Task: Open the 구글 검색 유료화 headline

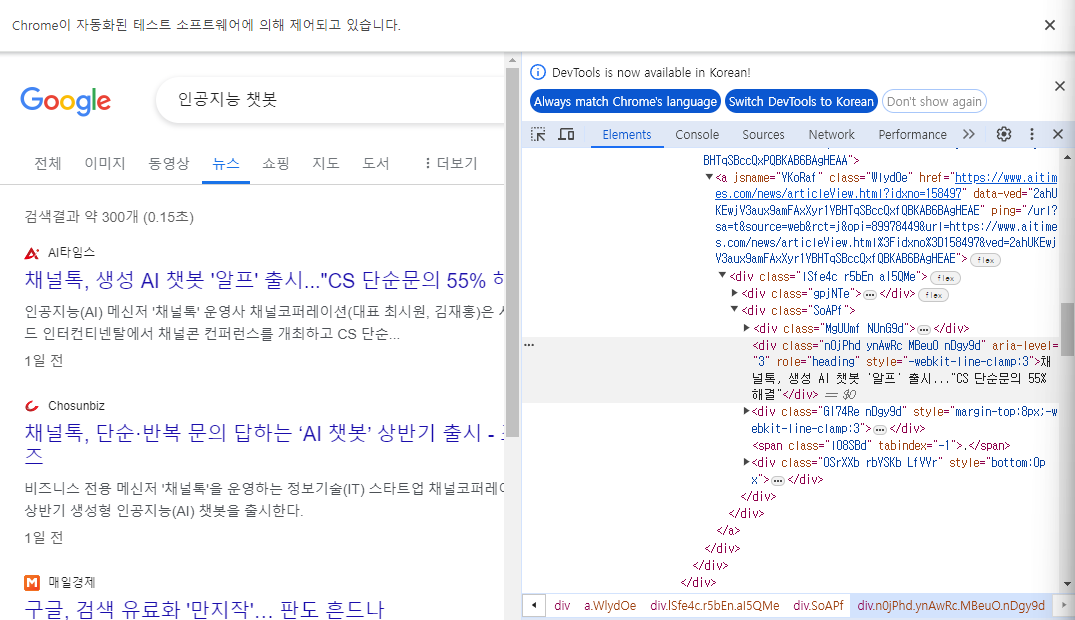Action: (x=204, y=609)
